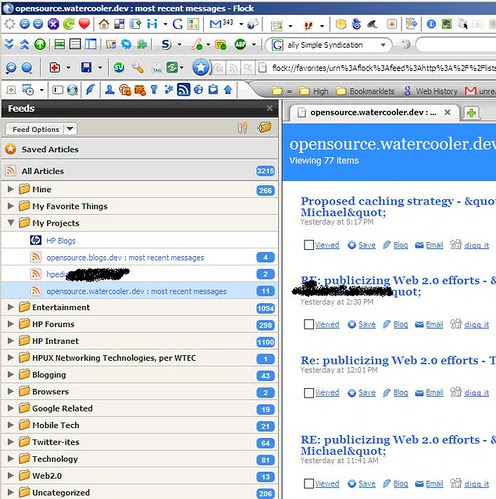The image size is (496, 499).
Task: Click the blue info circle icon
Action: coord(431,24)
